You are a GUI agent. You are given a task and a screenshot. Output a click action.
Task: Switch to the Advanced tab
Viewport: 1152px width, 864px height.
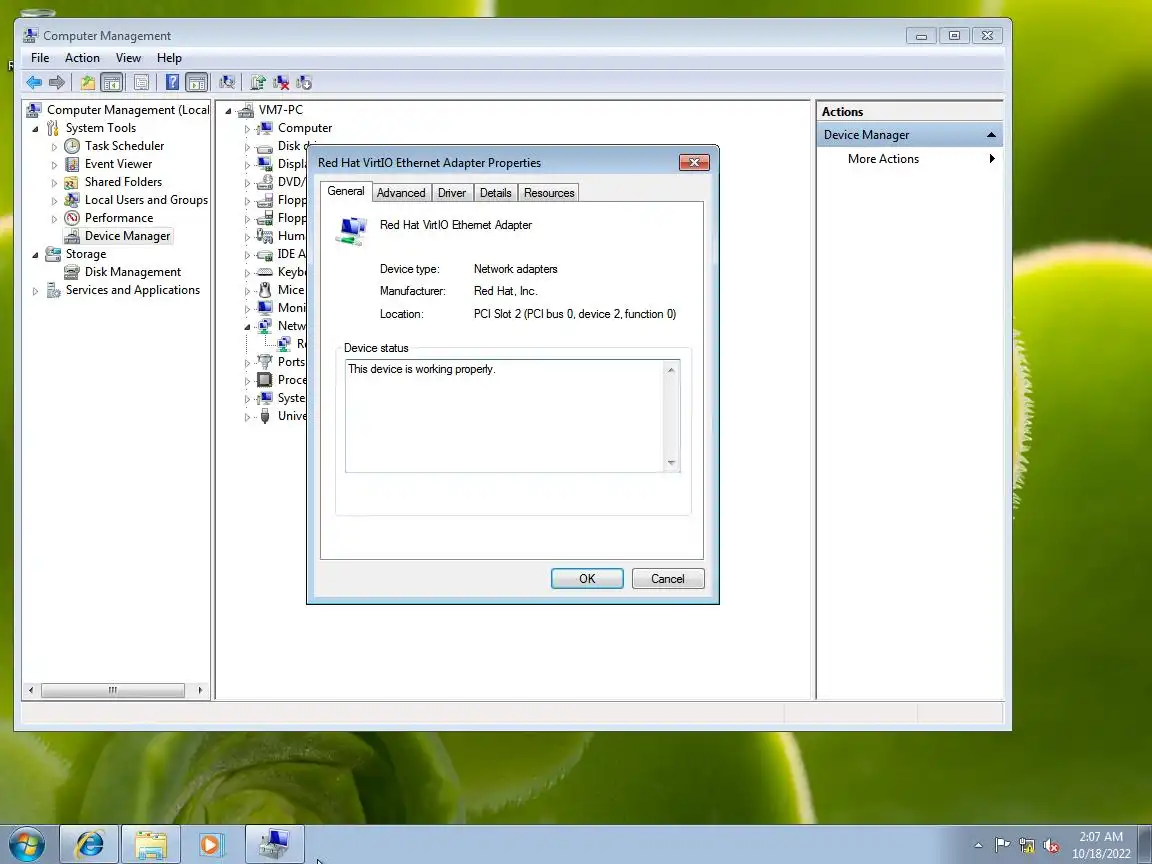click(x=400, y=192)
